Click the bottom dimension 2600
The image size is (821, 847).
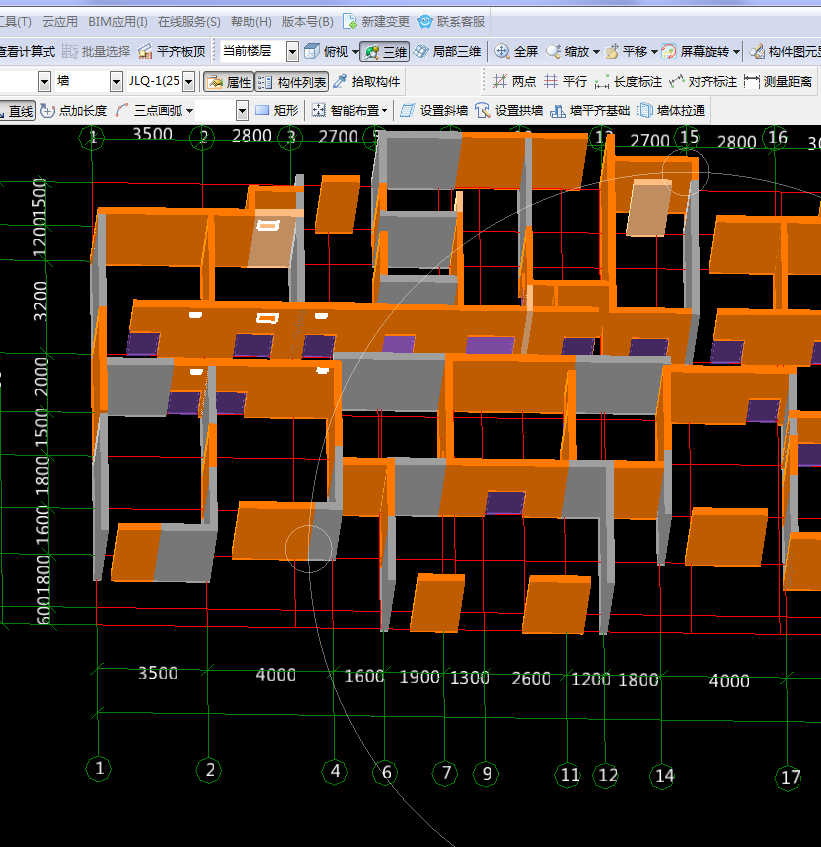pos(531,678)
